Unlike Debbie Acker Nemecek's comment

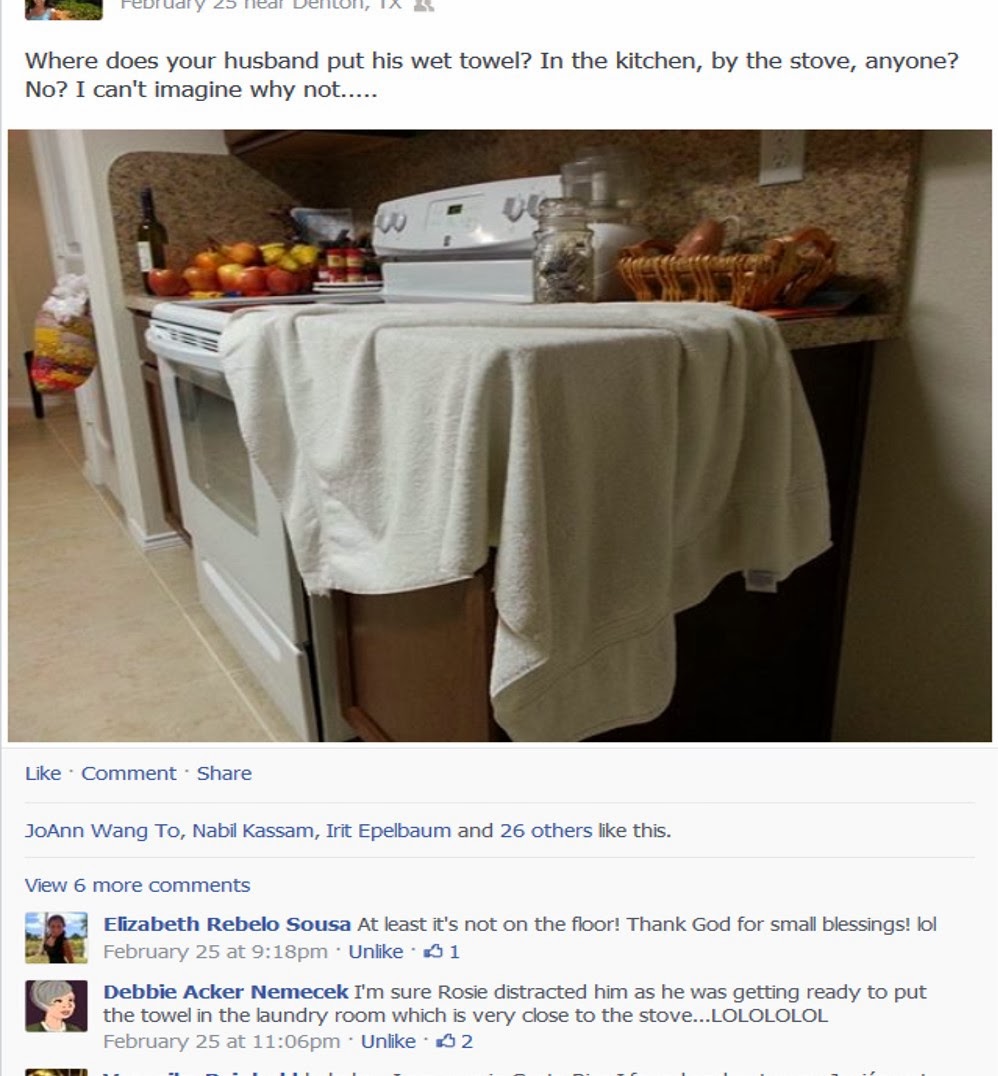pos(388,1042)
